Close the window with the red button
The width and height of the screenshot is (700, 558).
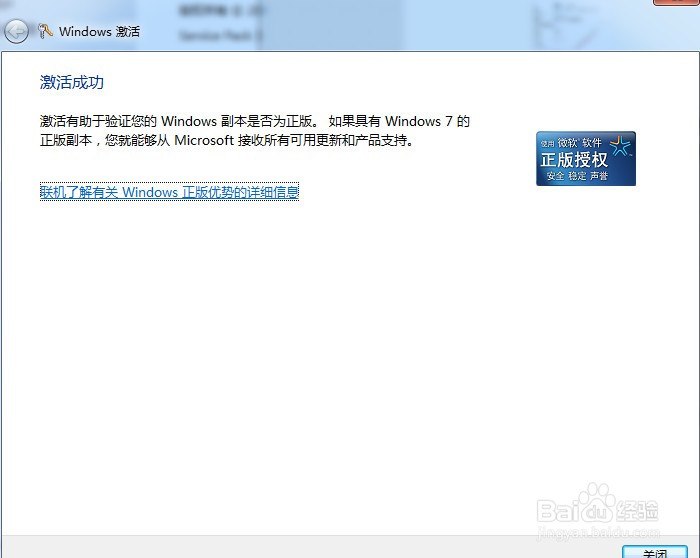[x=676, y=2]
